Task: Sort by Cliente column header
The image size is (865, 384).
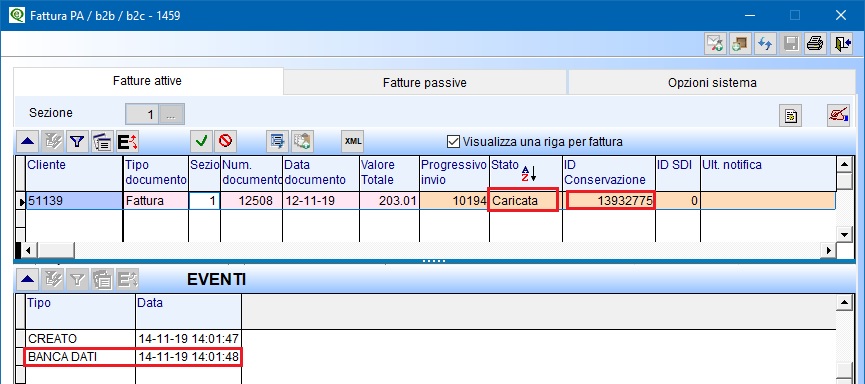Action: [x=74, y=172]
